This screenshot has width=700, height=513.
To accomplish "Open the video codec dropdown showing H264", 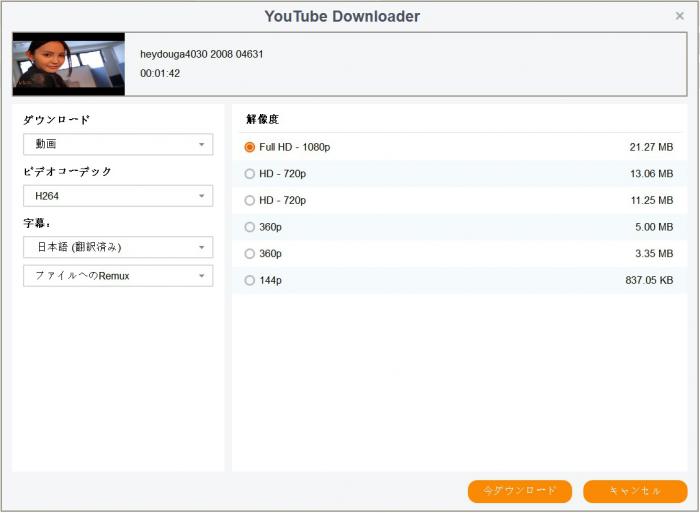I will pos(118,196).
